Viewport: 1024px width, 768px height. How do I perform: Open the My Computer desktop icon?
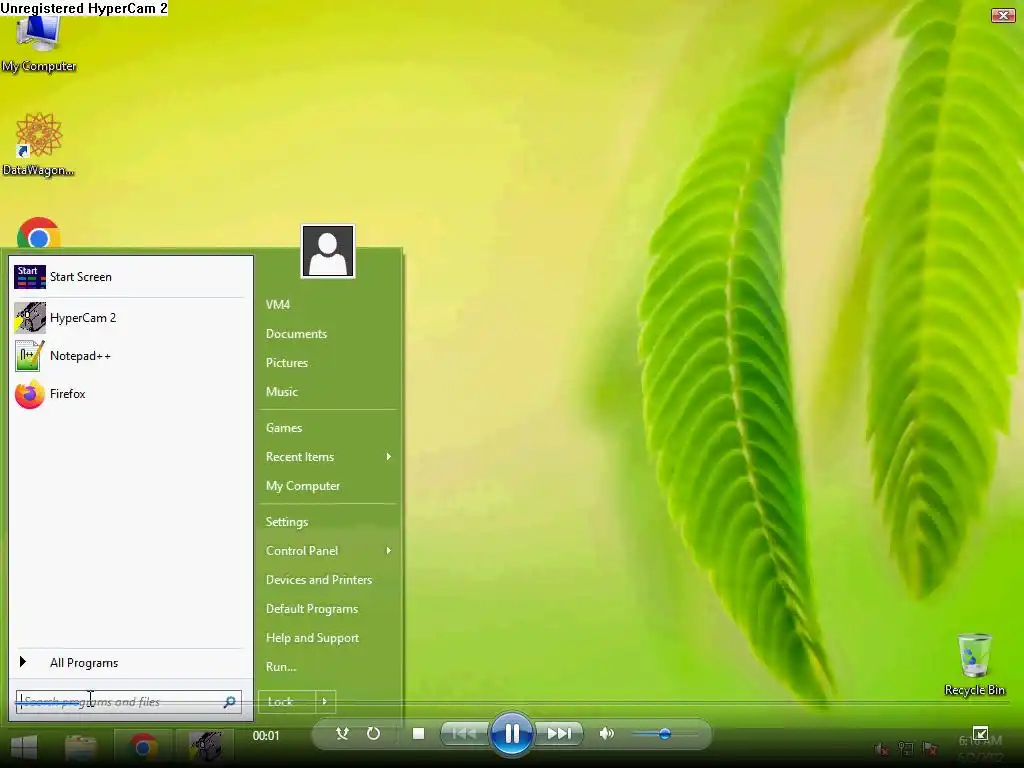click(39, 43)
